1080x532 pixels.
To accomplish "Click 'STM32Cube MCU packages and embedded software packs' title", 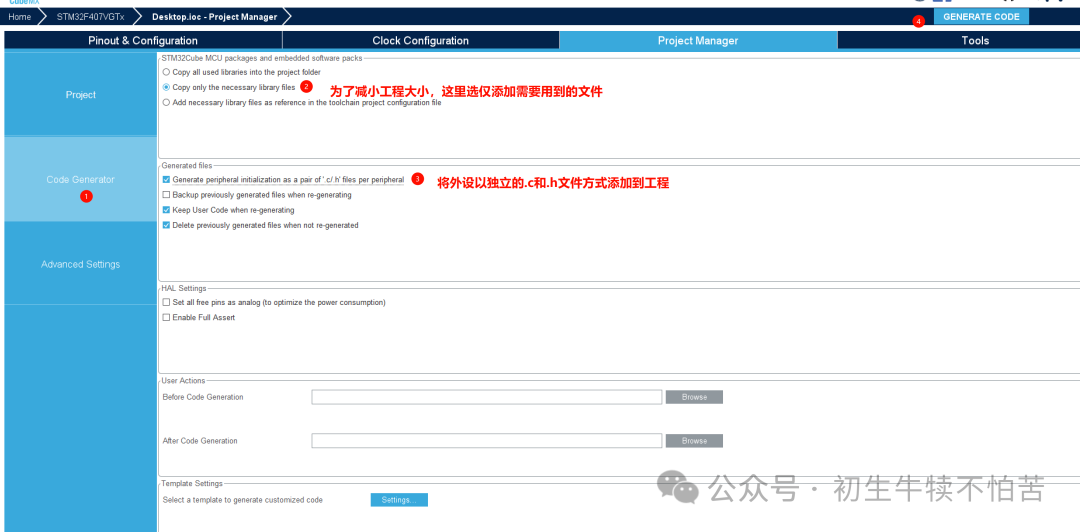I will (x=262, y=59).
